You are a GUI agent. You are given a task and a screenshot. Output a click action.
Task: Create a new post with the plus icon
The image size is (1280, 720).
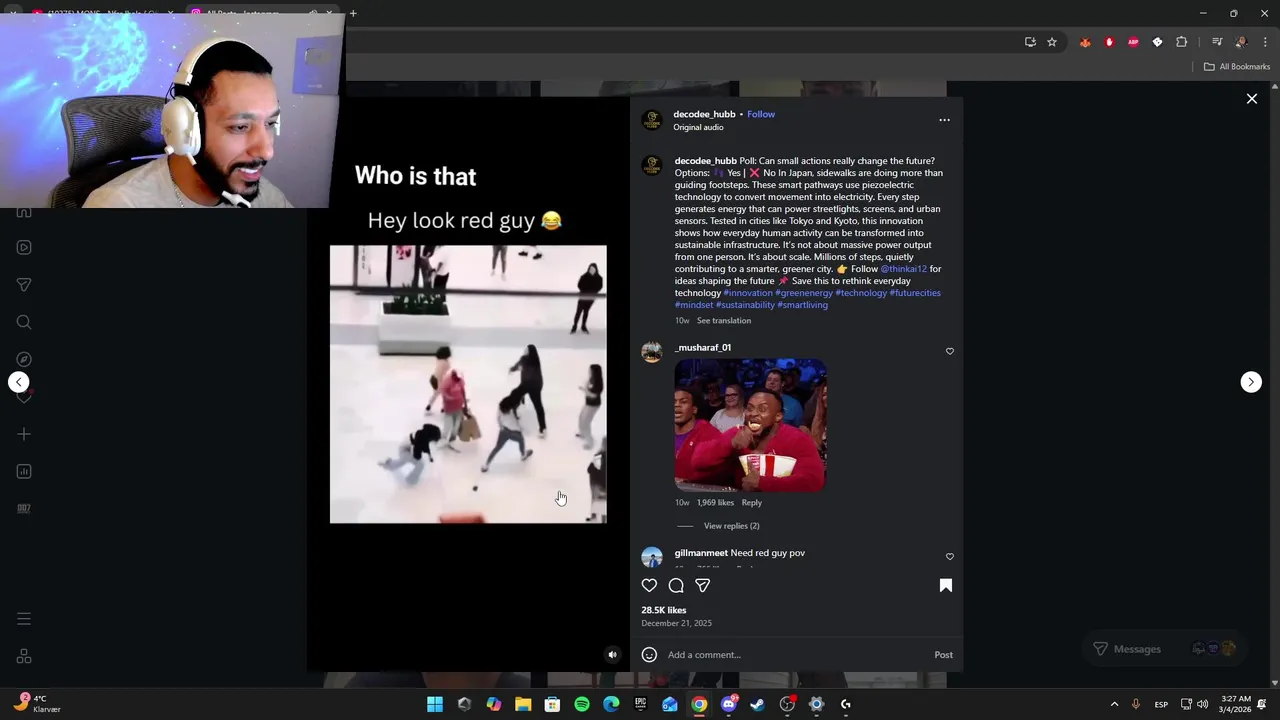(24, 434)
